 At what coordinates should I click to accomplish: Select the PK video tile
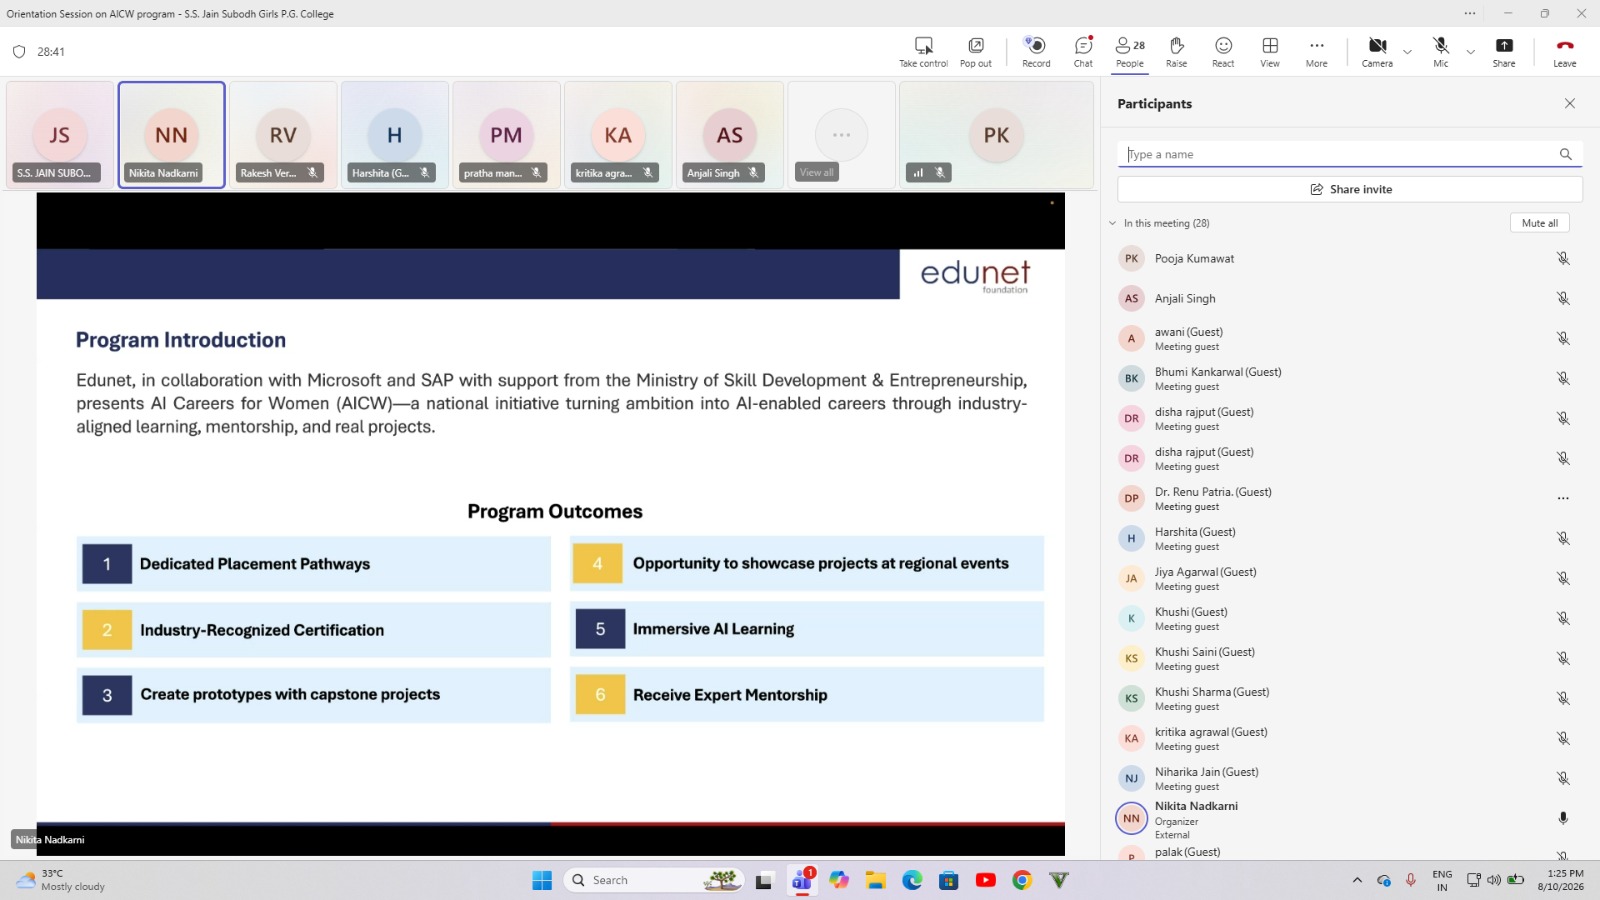(996, 135)
